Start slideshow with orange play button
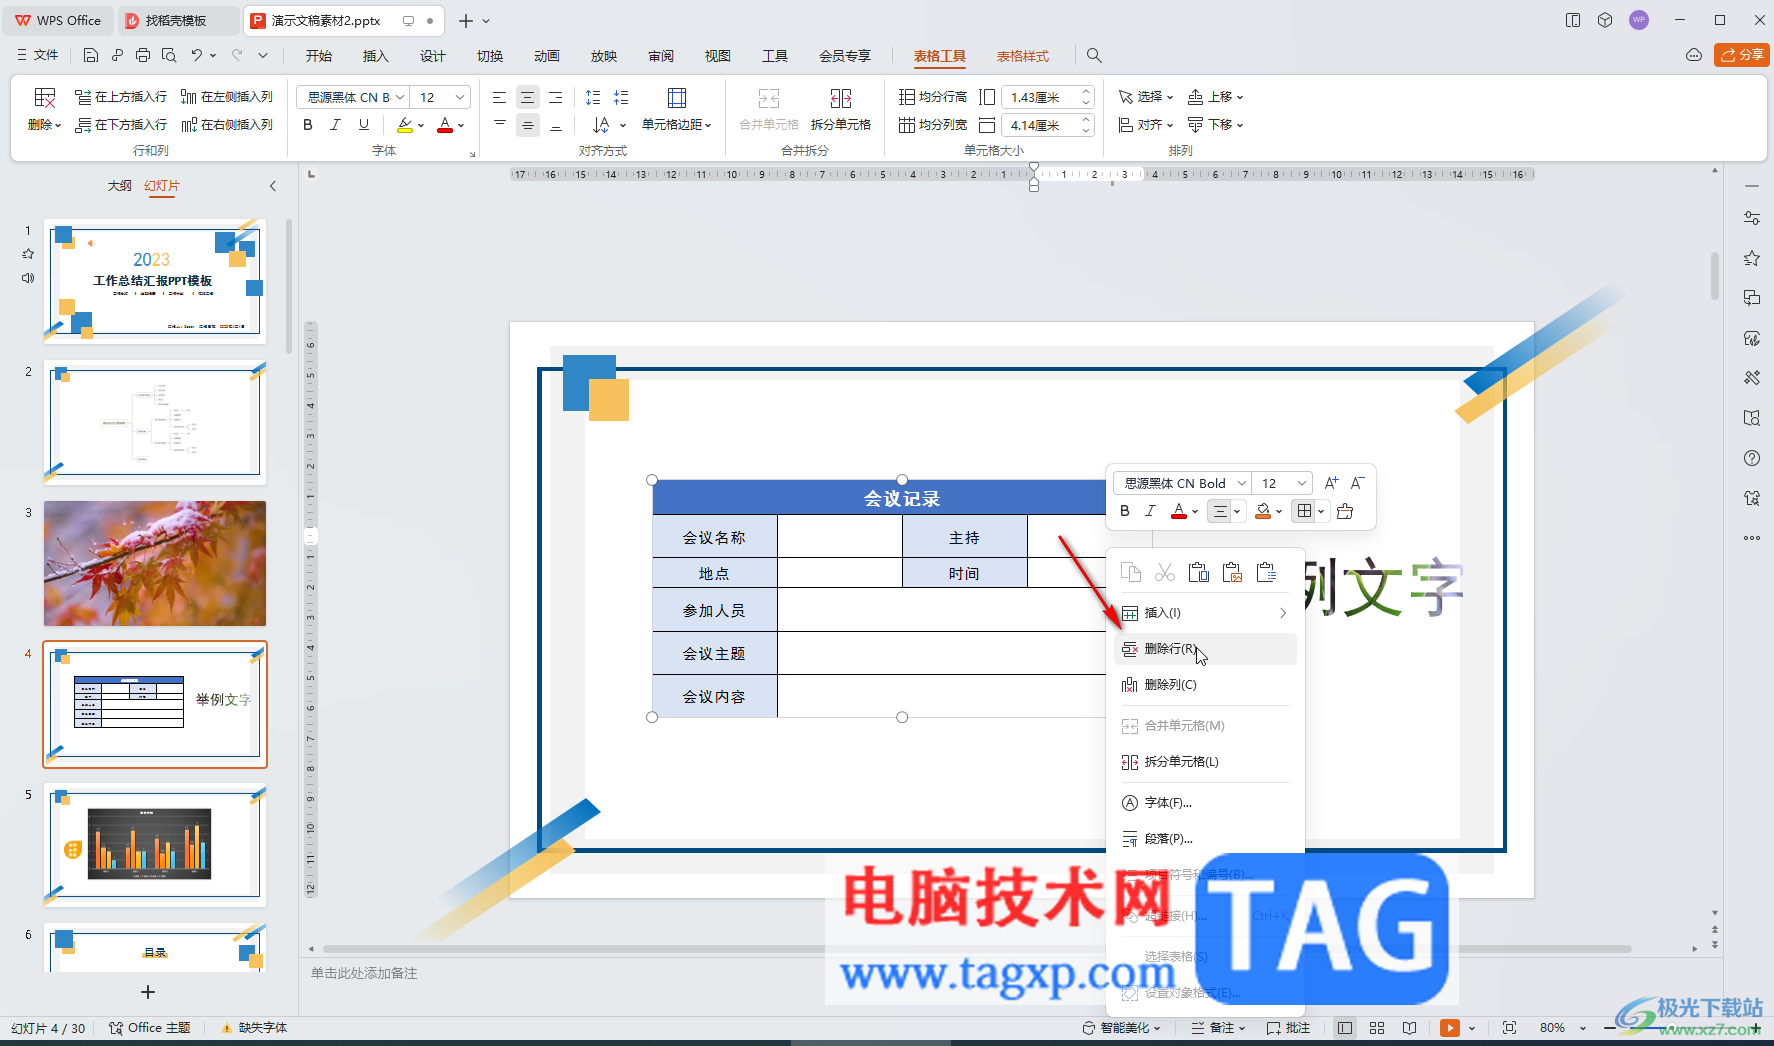The width and height of the screenshot is (1774, 1046). click(1449, 1028)
